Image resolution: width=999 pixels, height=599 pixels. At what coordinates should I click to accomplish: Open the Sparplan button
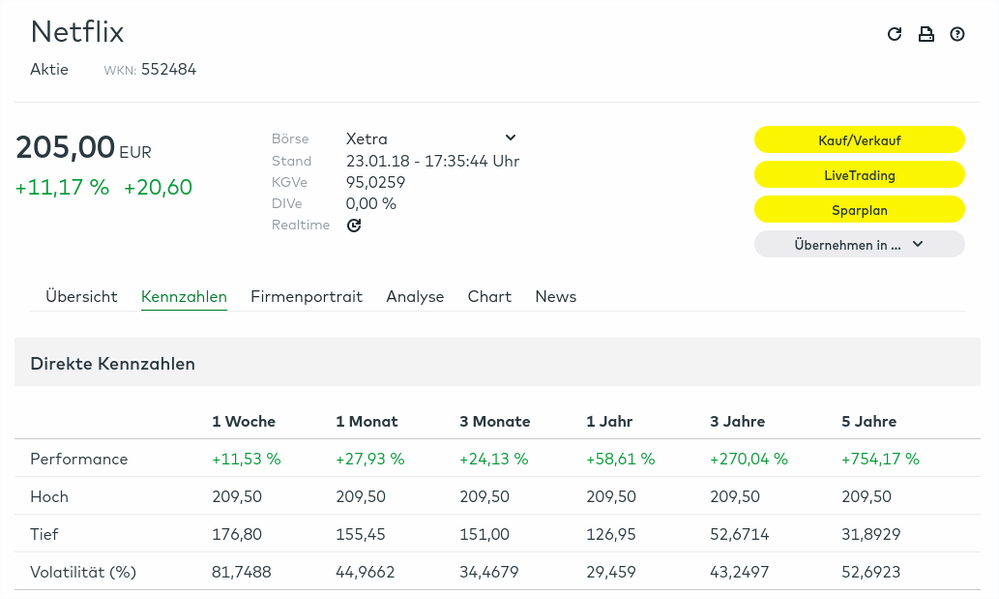tap(859, 210)
